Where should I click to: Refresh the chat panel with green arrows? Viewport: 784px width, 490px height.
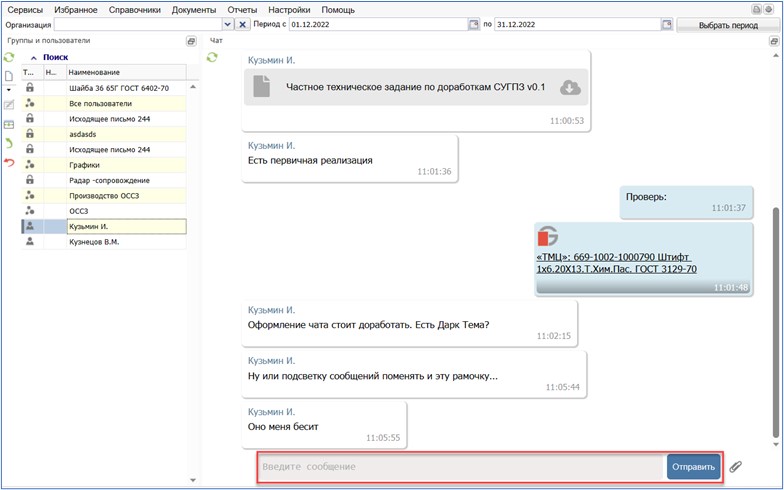[x=212, y=58]
